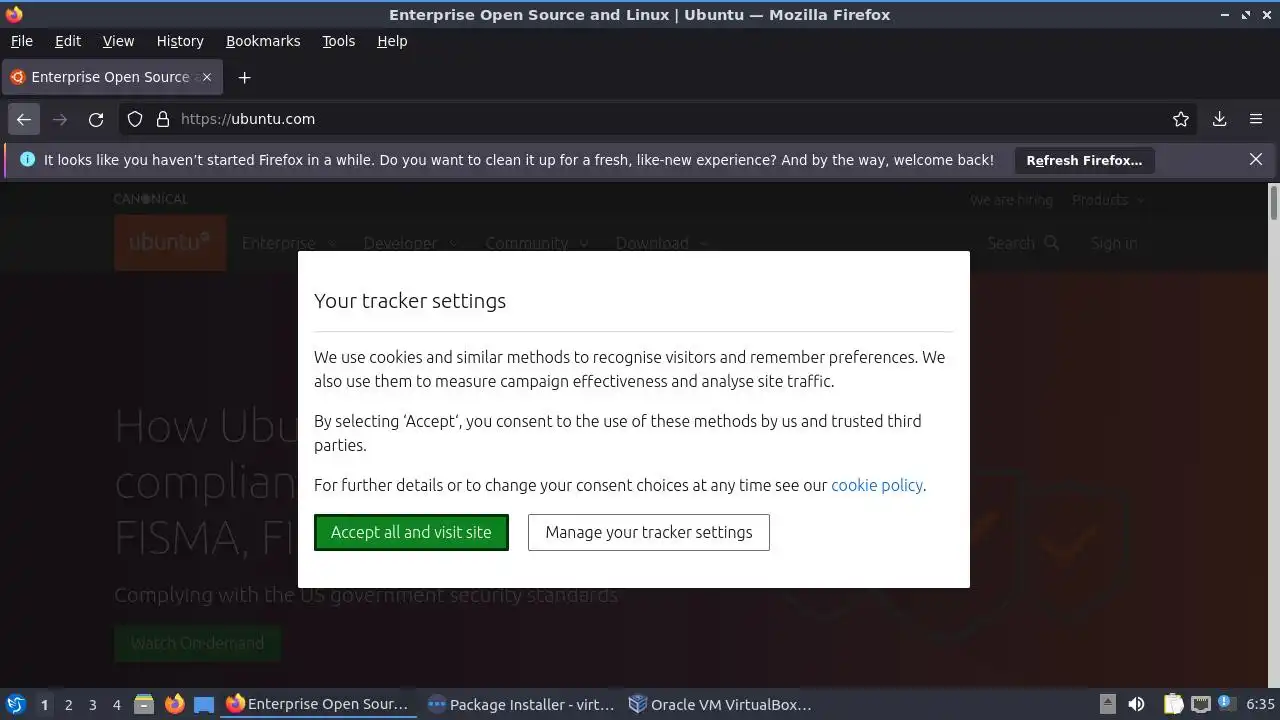Open the File menu
This screenshot has width=1280, height=720.
[x=21, y=41]
